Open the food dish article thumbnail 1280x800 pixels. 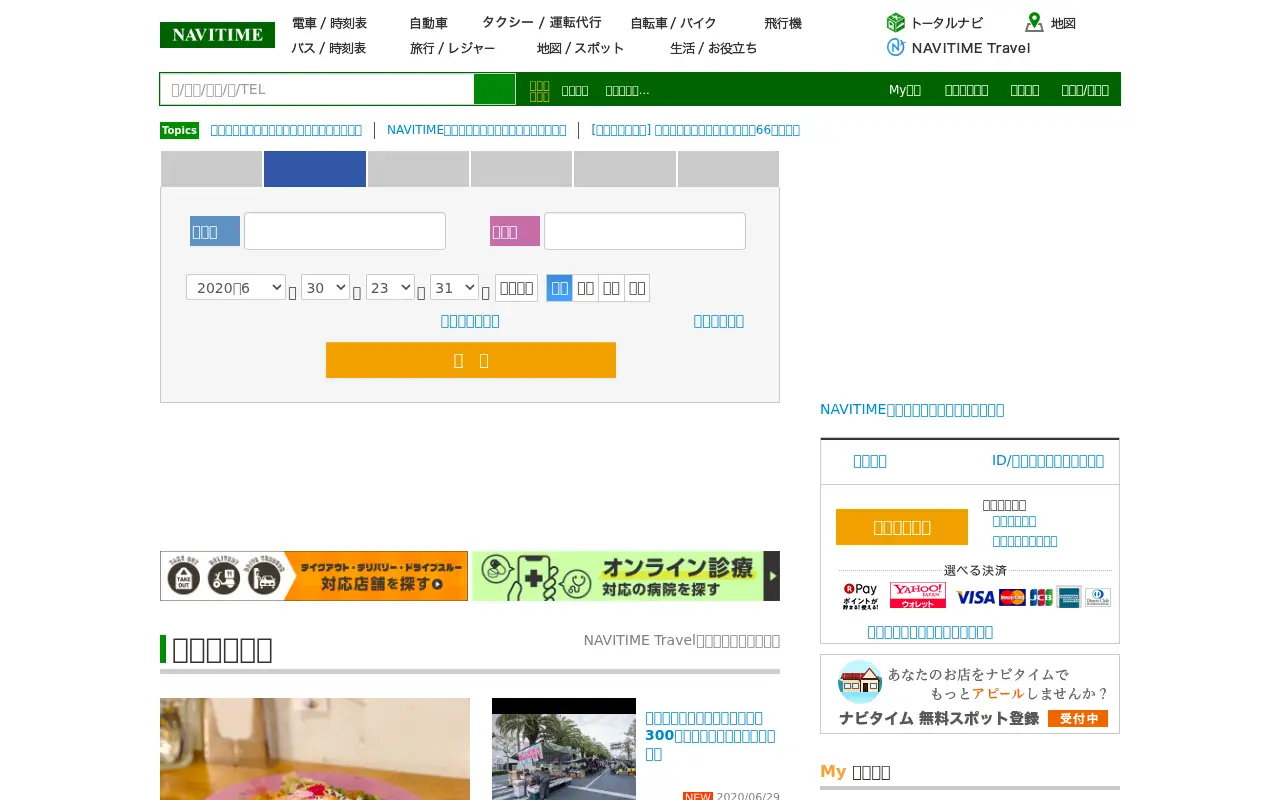[315, 749]
